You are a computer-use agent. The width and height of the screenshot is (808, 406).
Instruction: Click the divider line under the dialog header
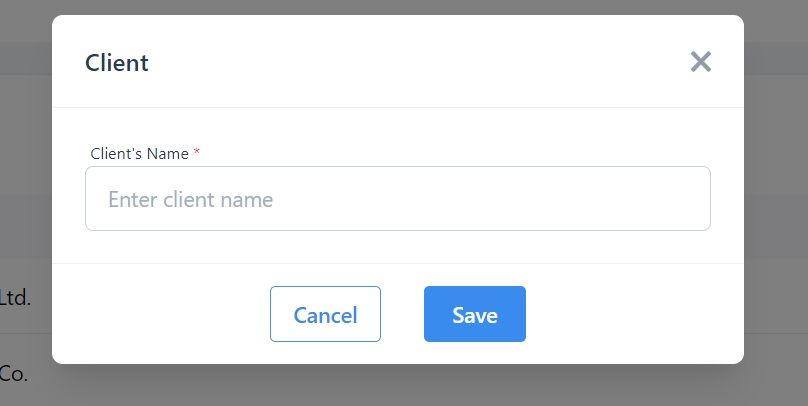(x=398, y=108)
